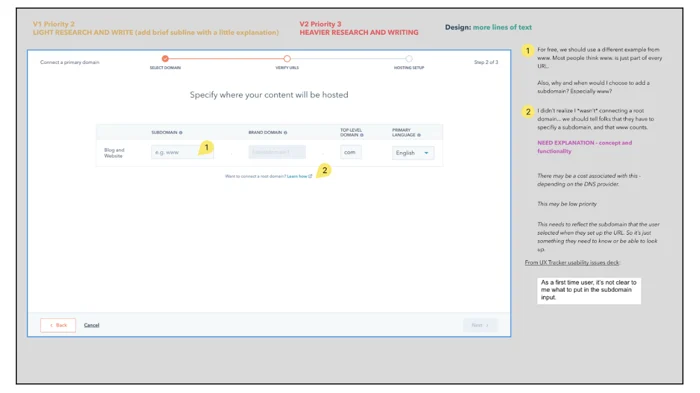
Task: Select the Verify URLs step circle
Action: coord(287,59)
